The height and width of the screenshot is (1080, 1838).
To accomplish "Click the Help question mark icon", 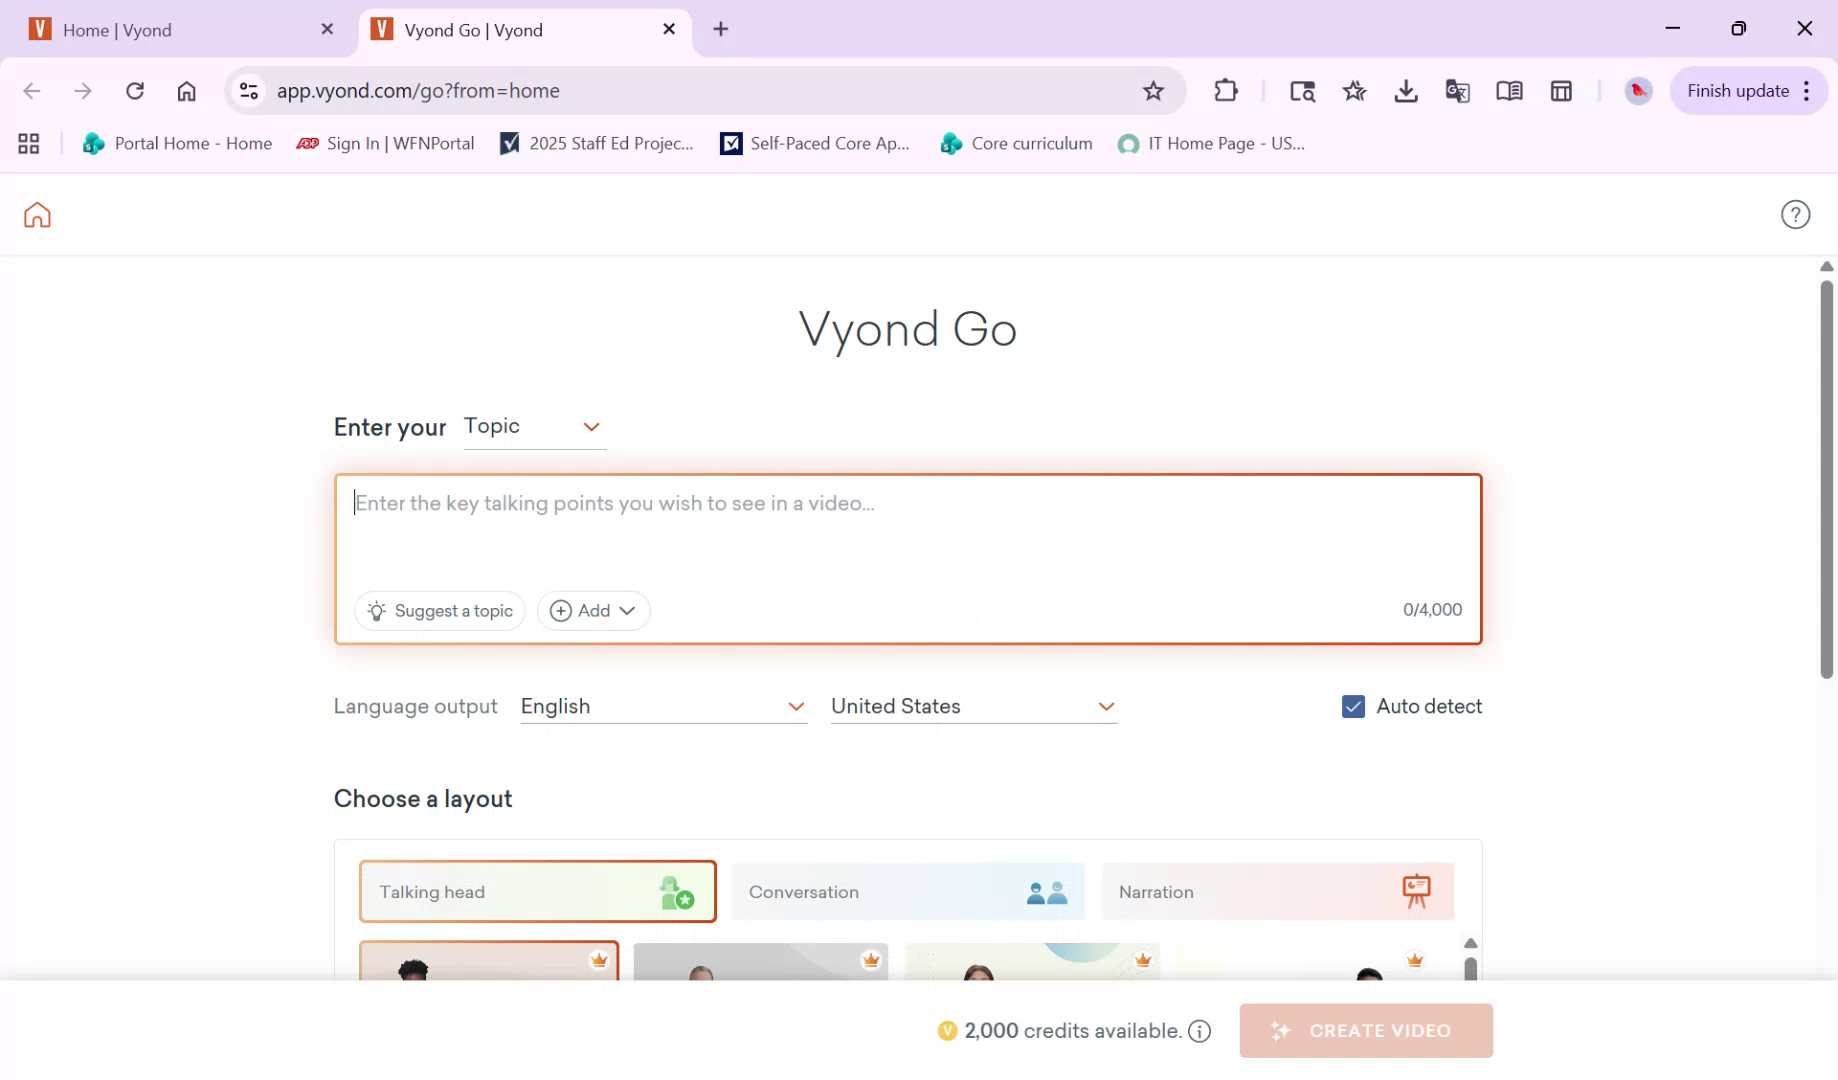I will 1795,214.
